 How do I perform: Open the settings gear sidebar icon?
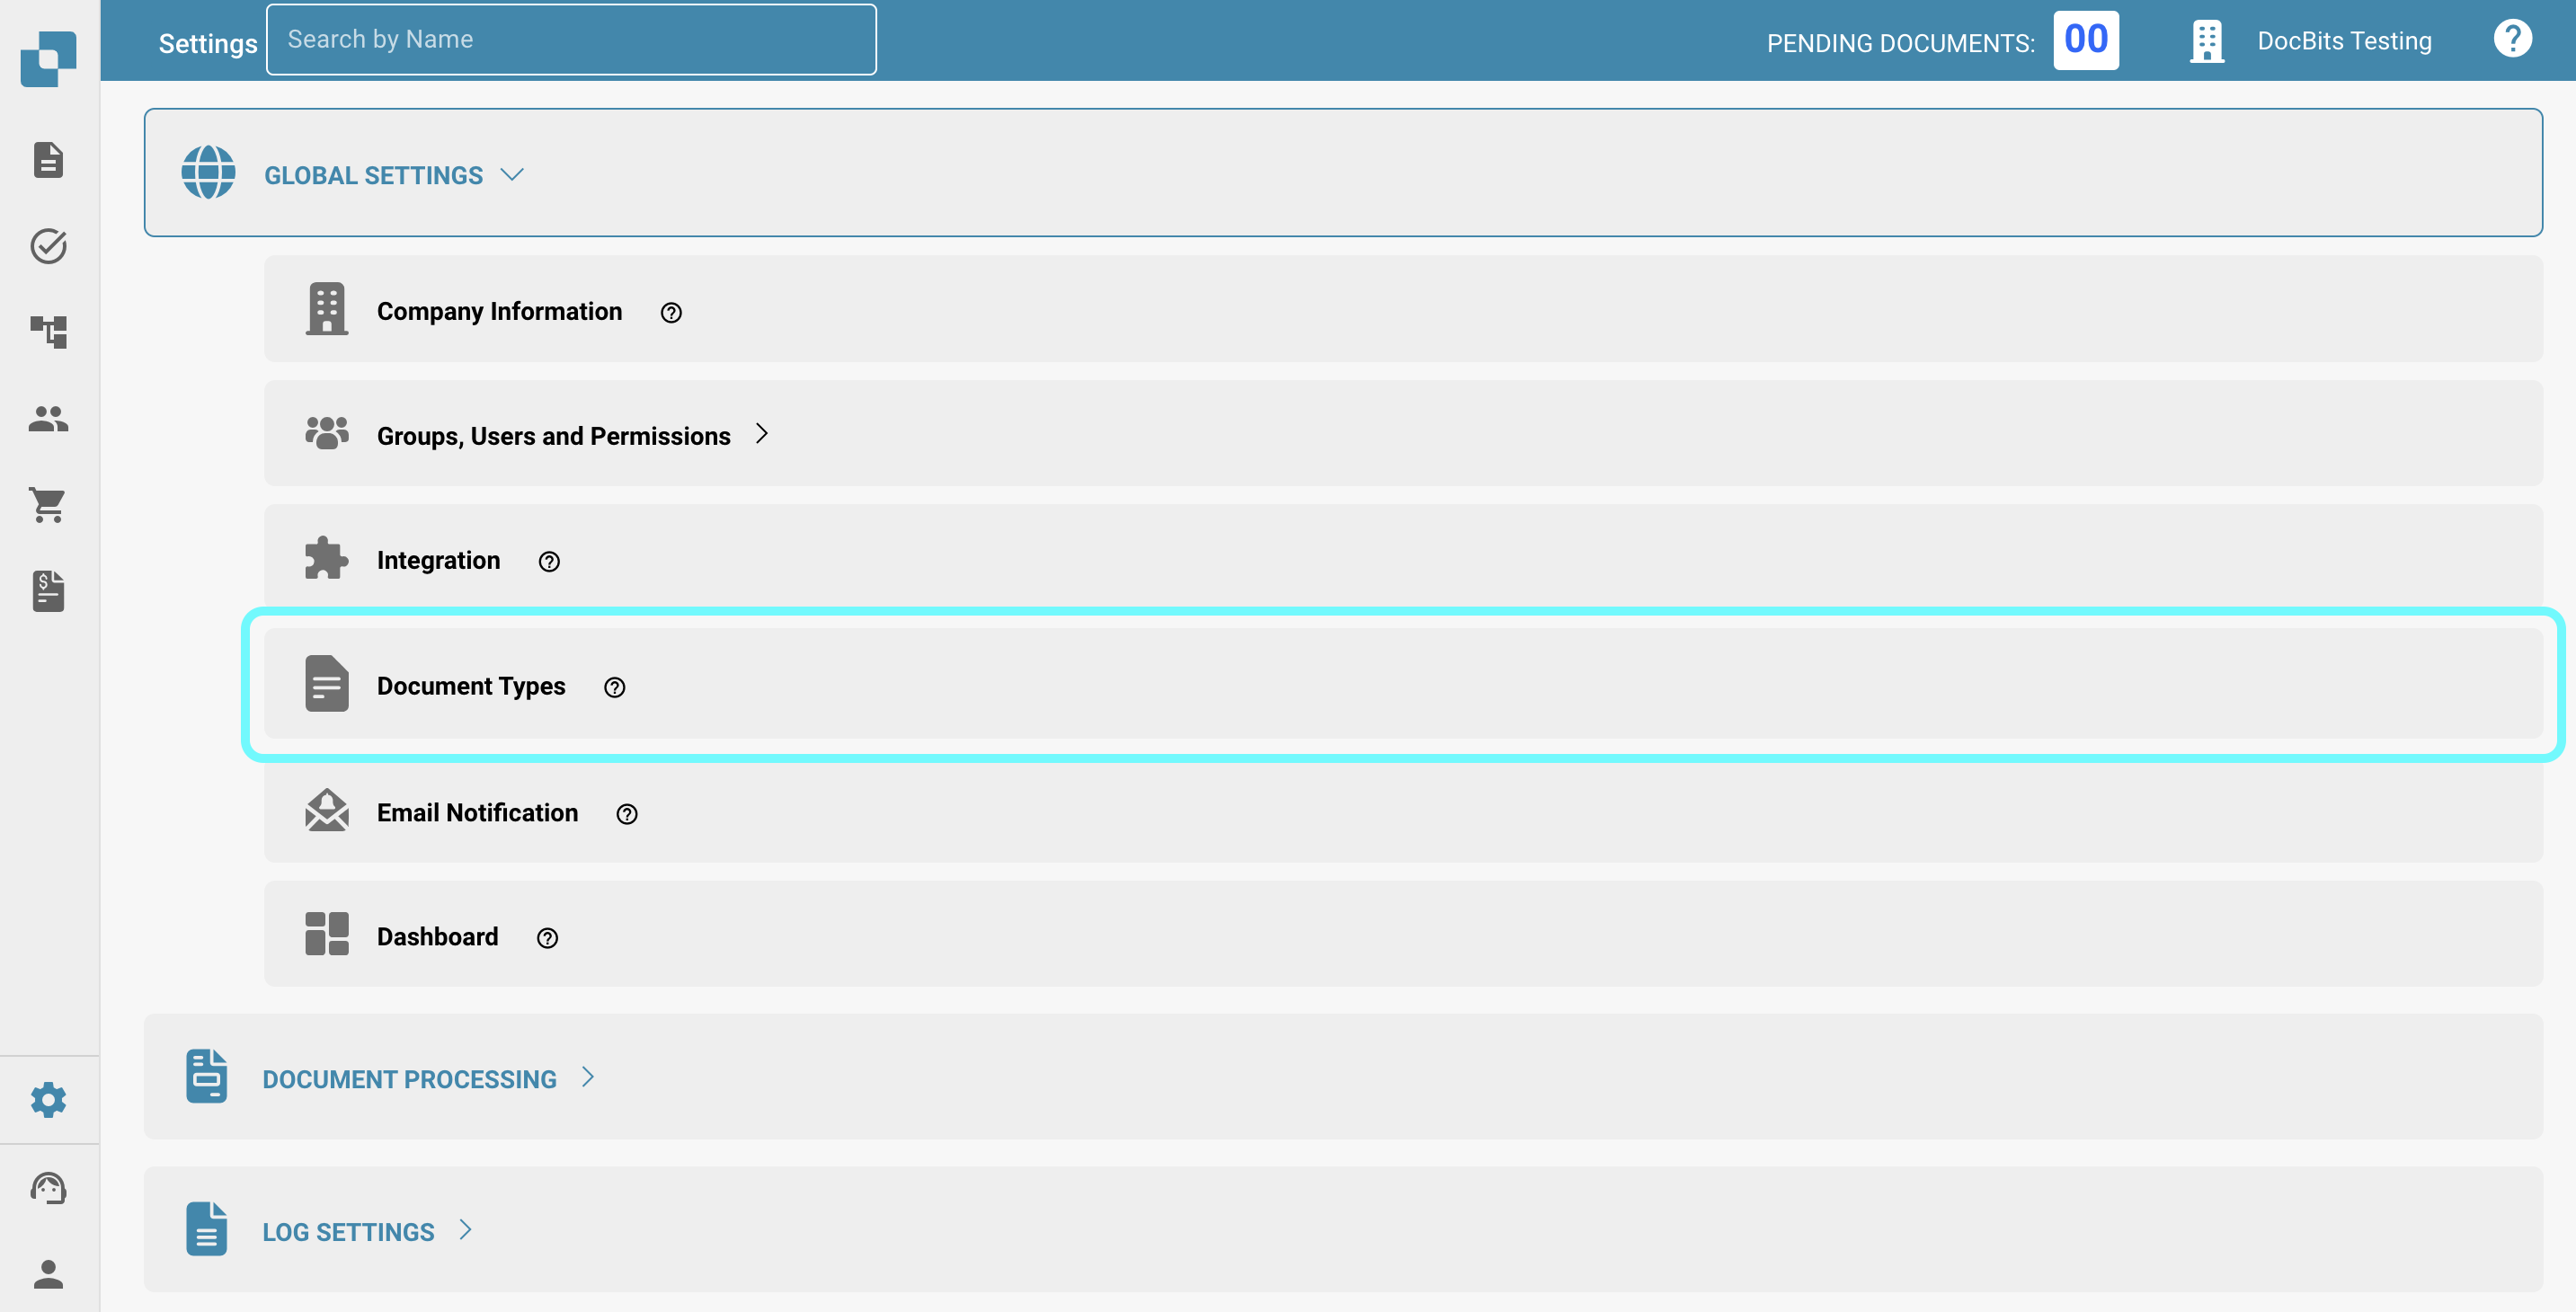48,1099
